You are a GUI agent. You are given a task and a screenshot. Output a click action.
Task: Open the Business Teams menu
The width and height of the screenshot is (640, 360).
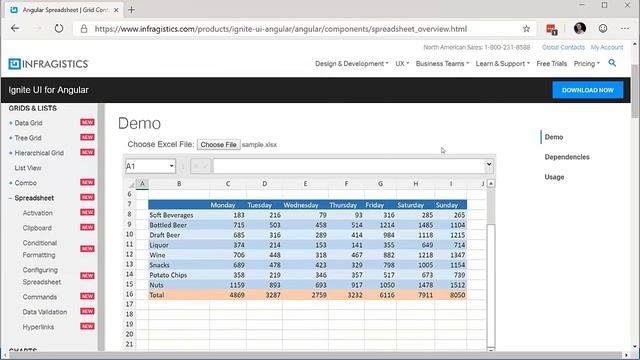(x=442, y=64)
